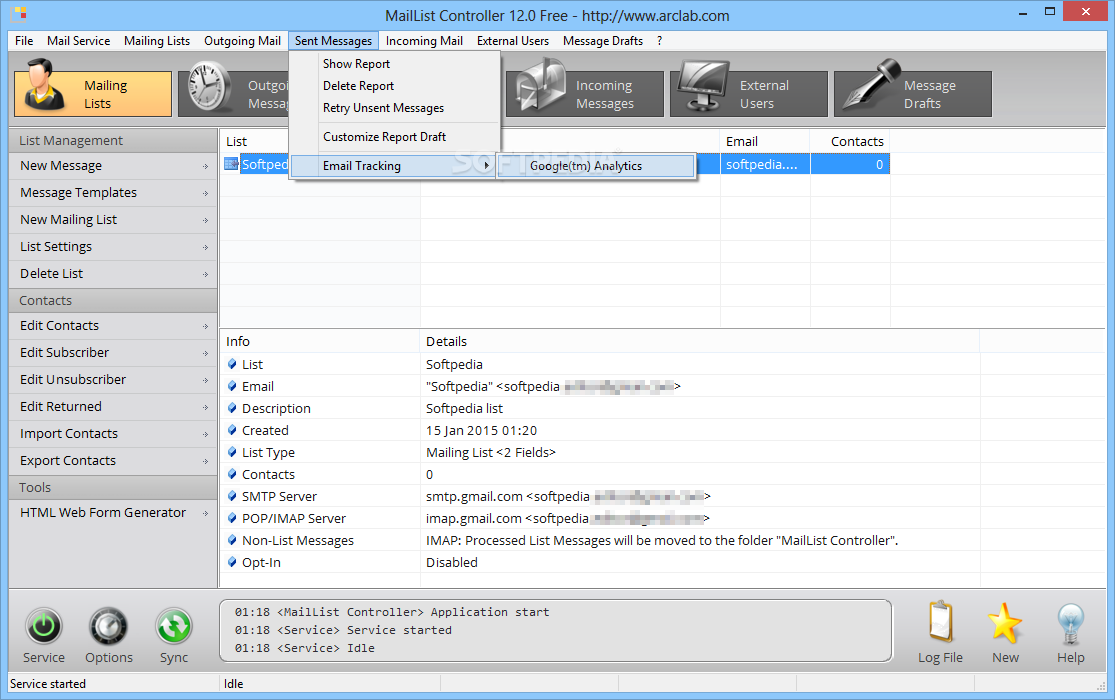Expand the Delete List arrow

pyautogui.click(x=206, y=275)
